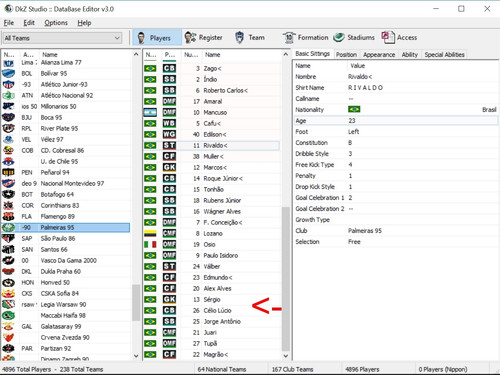Select Vasco Da Gama 2000 team
Screen dimensions: 500x375
tap(69, 260)
